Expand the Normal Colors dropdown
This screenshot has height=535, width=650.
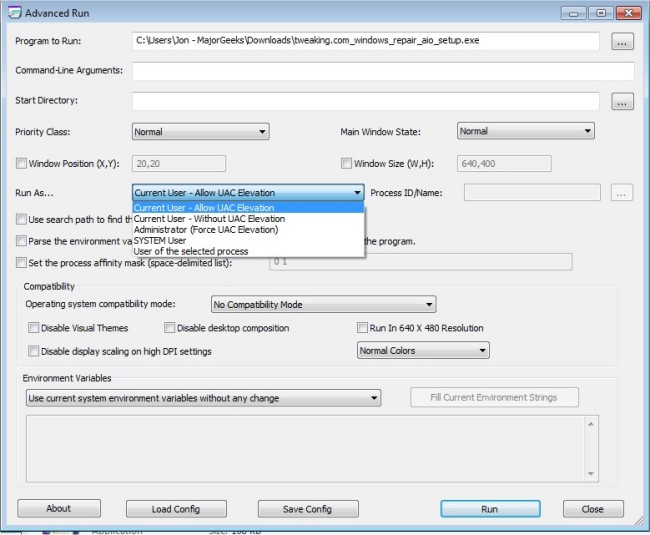pyautogui.click(x=423, y=351)
